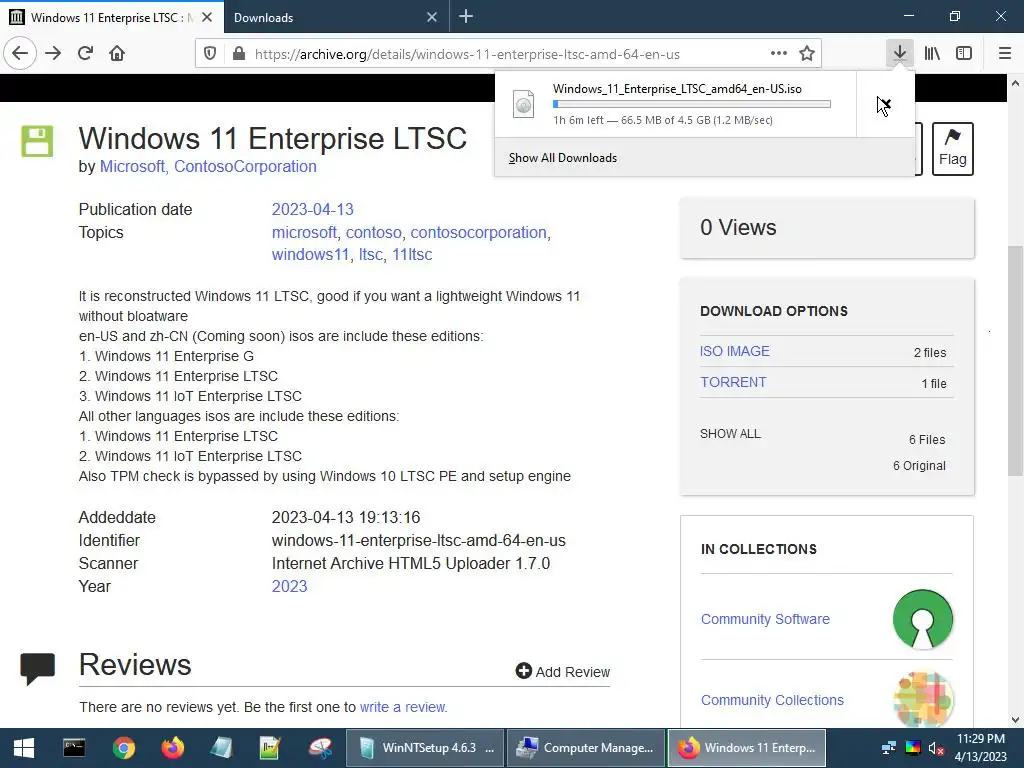Open Community Collections thumbnail image
Screen dimensions: 1024x768
[x=923, y=699]
